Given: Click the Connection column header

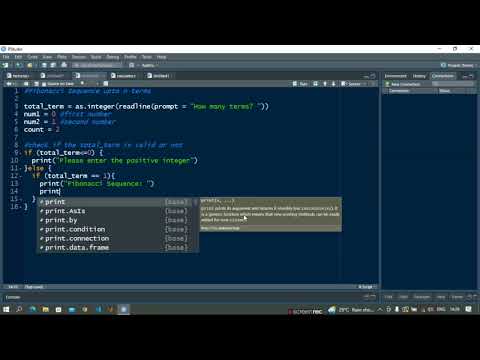Looking at the screenshot, I should click(398, 91).
